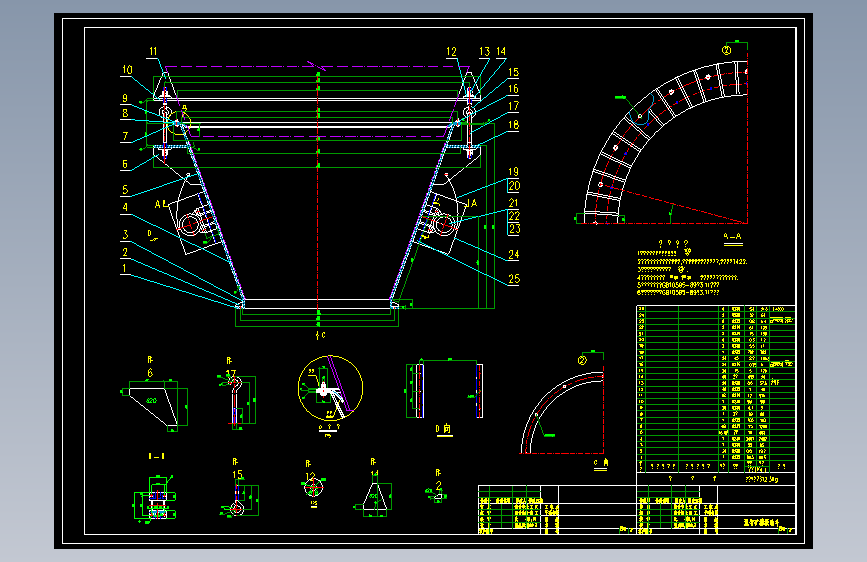The image size is (867, 562).
Task: Pick callout number 18 on right side
Action: click(513, 125)
